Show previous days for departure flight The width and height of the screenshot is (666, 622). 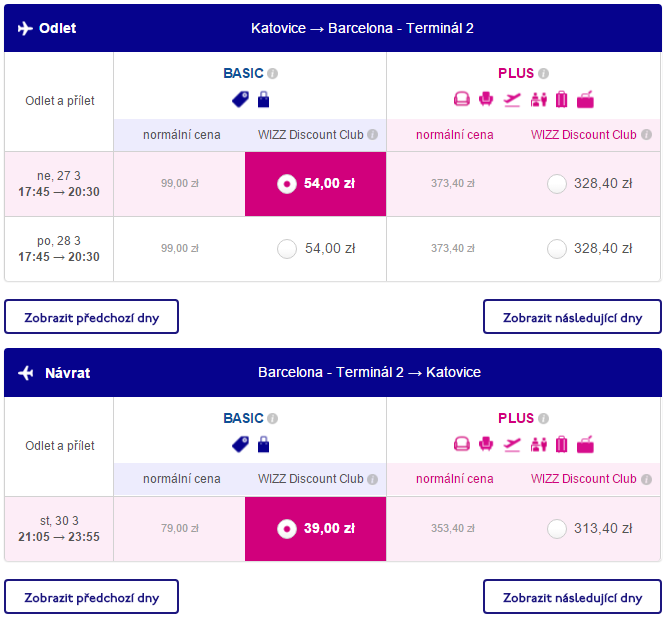[x=91, y=317]
